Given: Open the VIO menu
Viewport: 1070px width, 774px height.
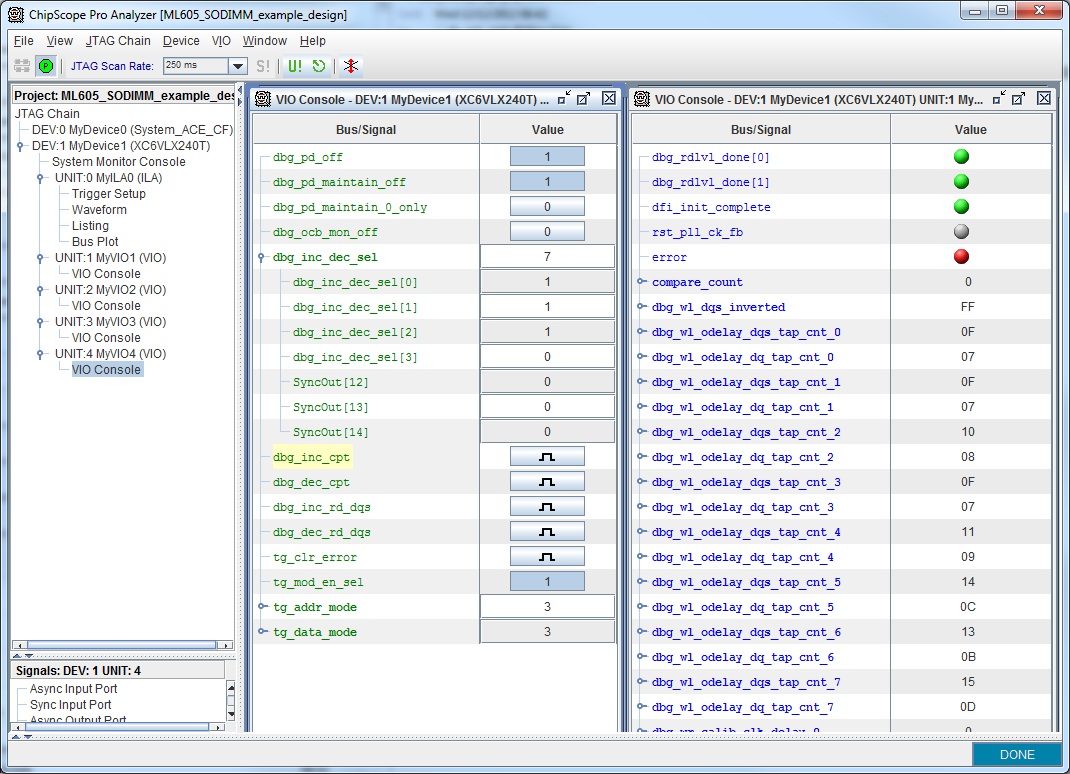Looking at the screenshot, I should (x=221, y=41).
